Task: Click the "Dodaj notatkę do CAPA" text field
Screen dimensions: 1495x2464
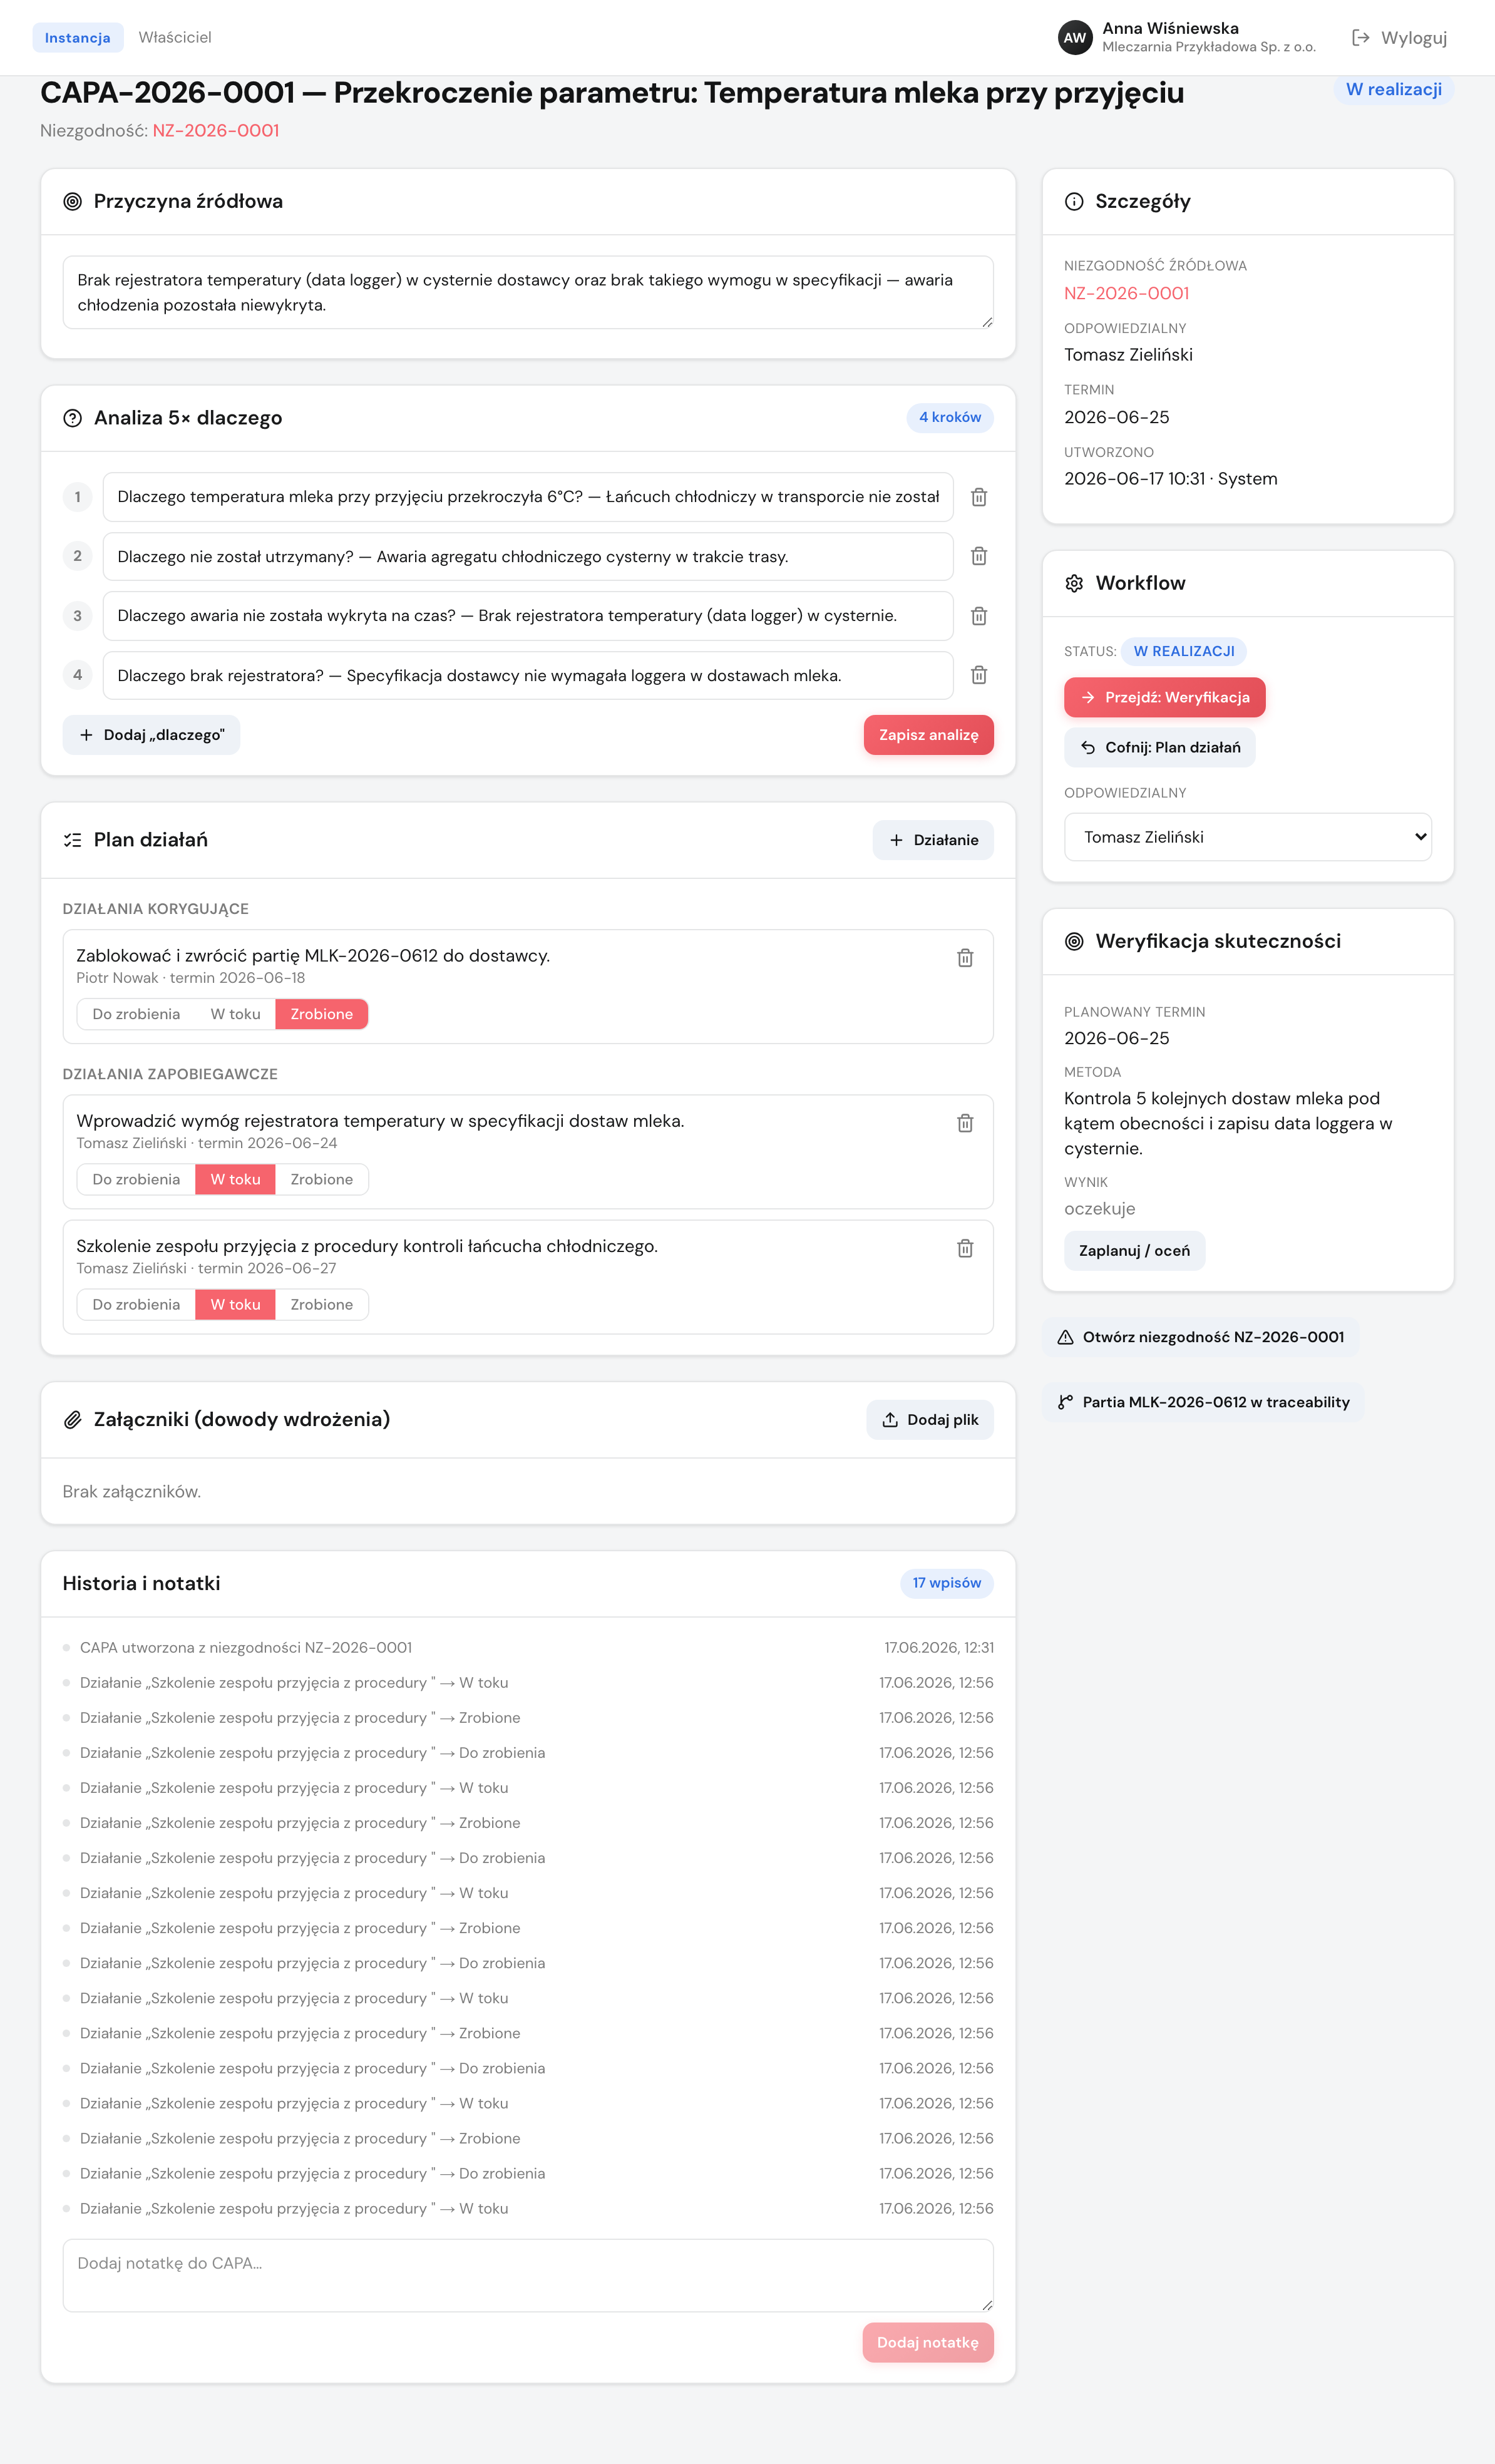Action: point(528,2276)
